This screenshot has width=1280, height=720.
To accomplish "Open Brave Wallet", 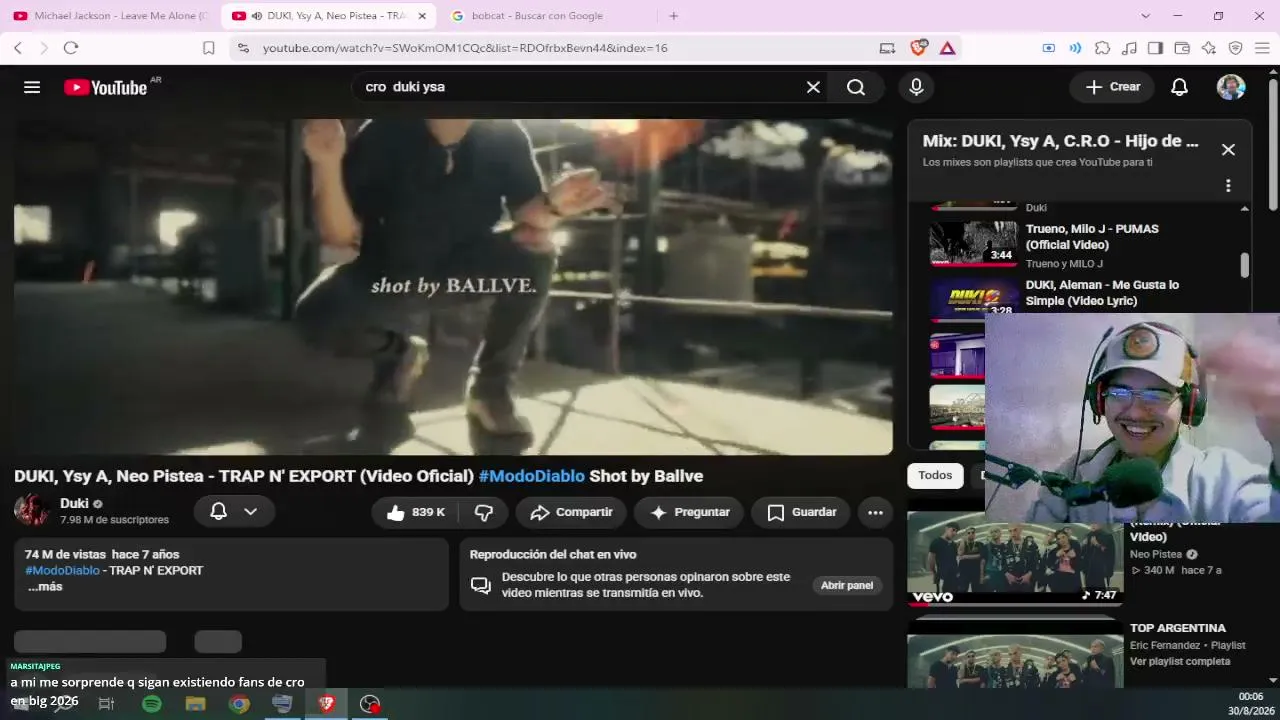I will 1182,48.
